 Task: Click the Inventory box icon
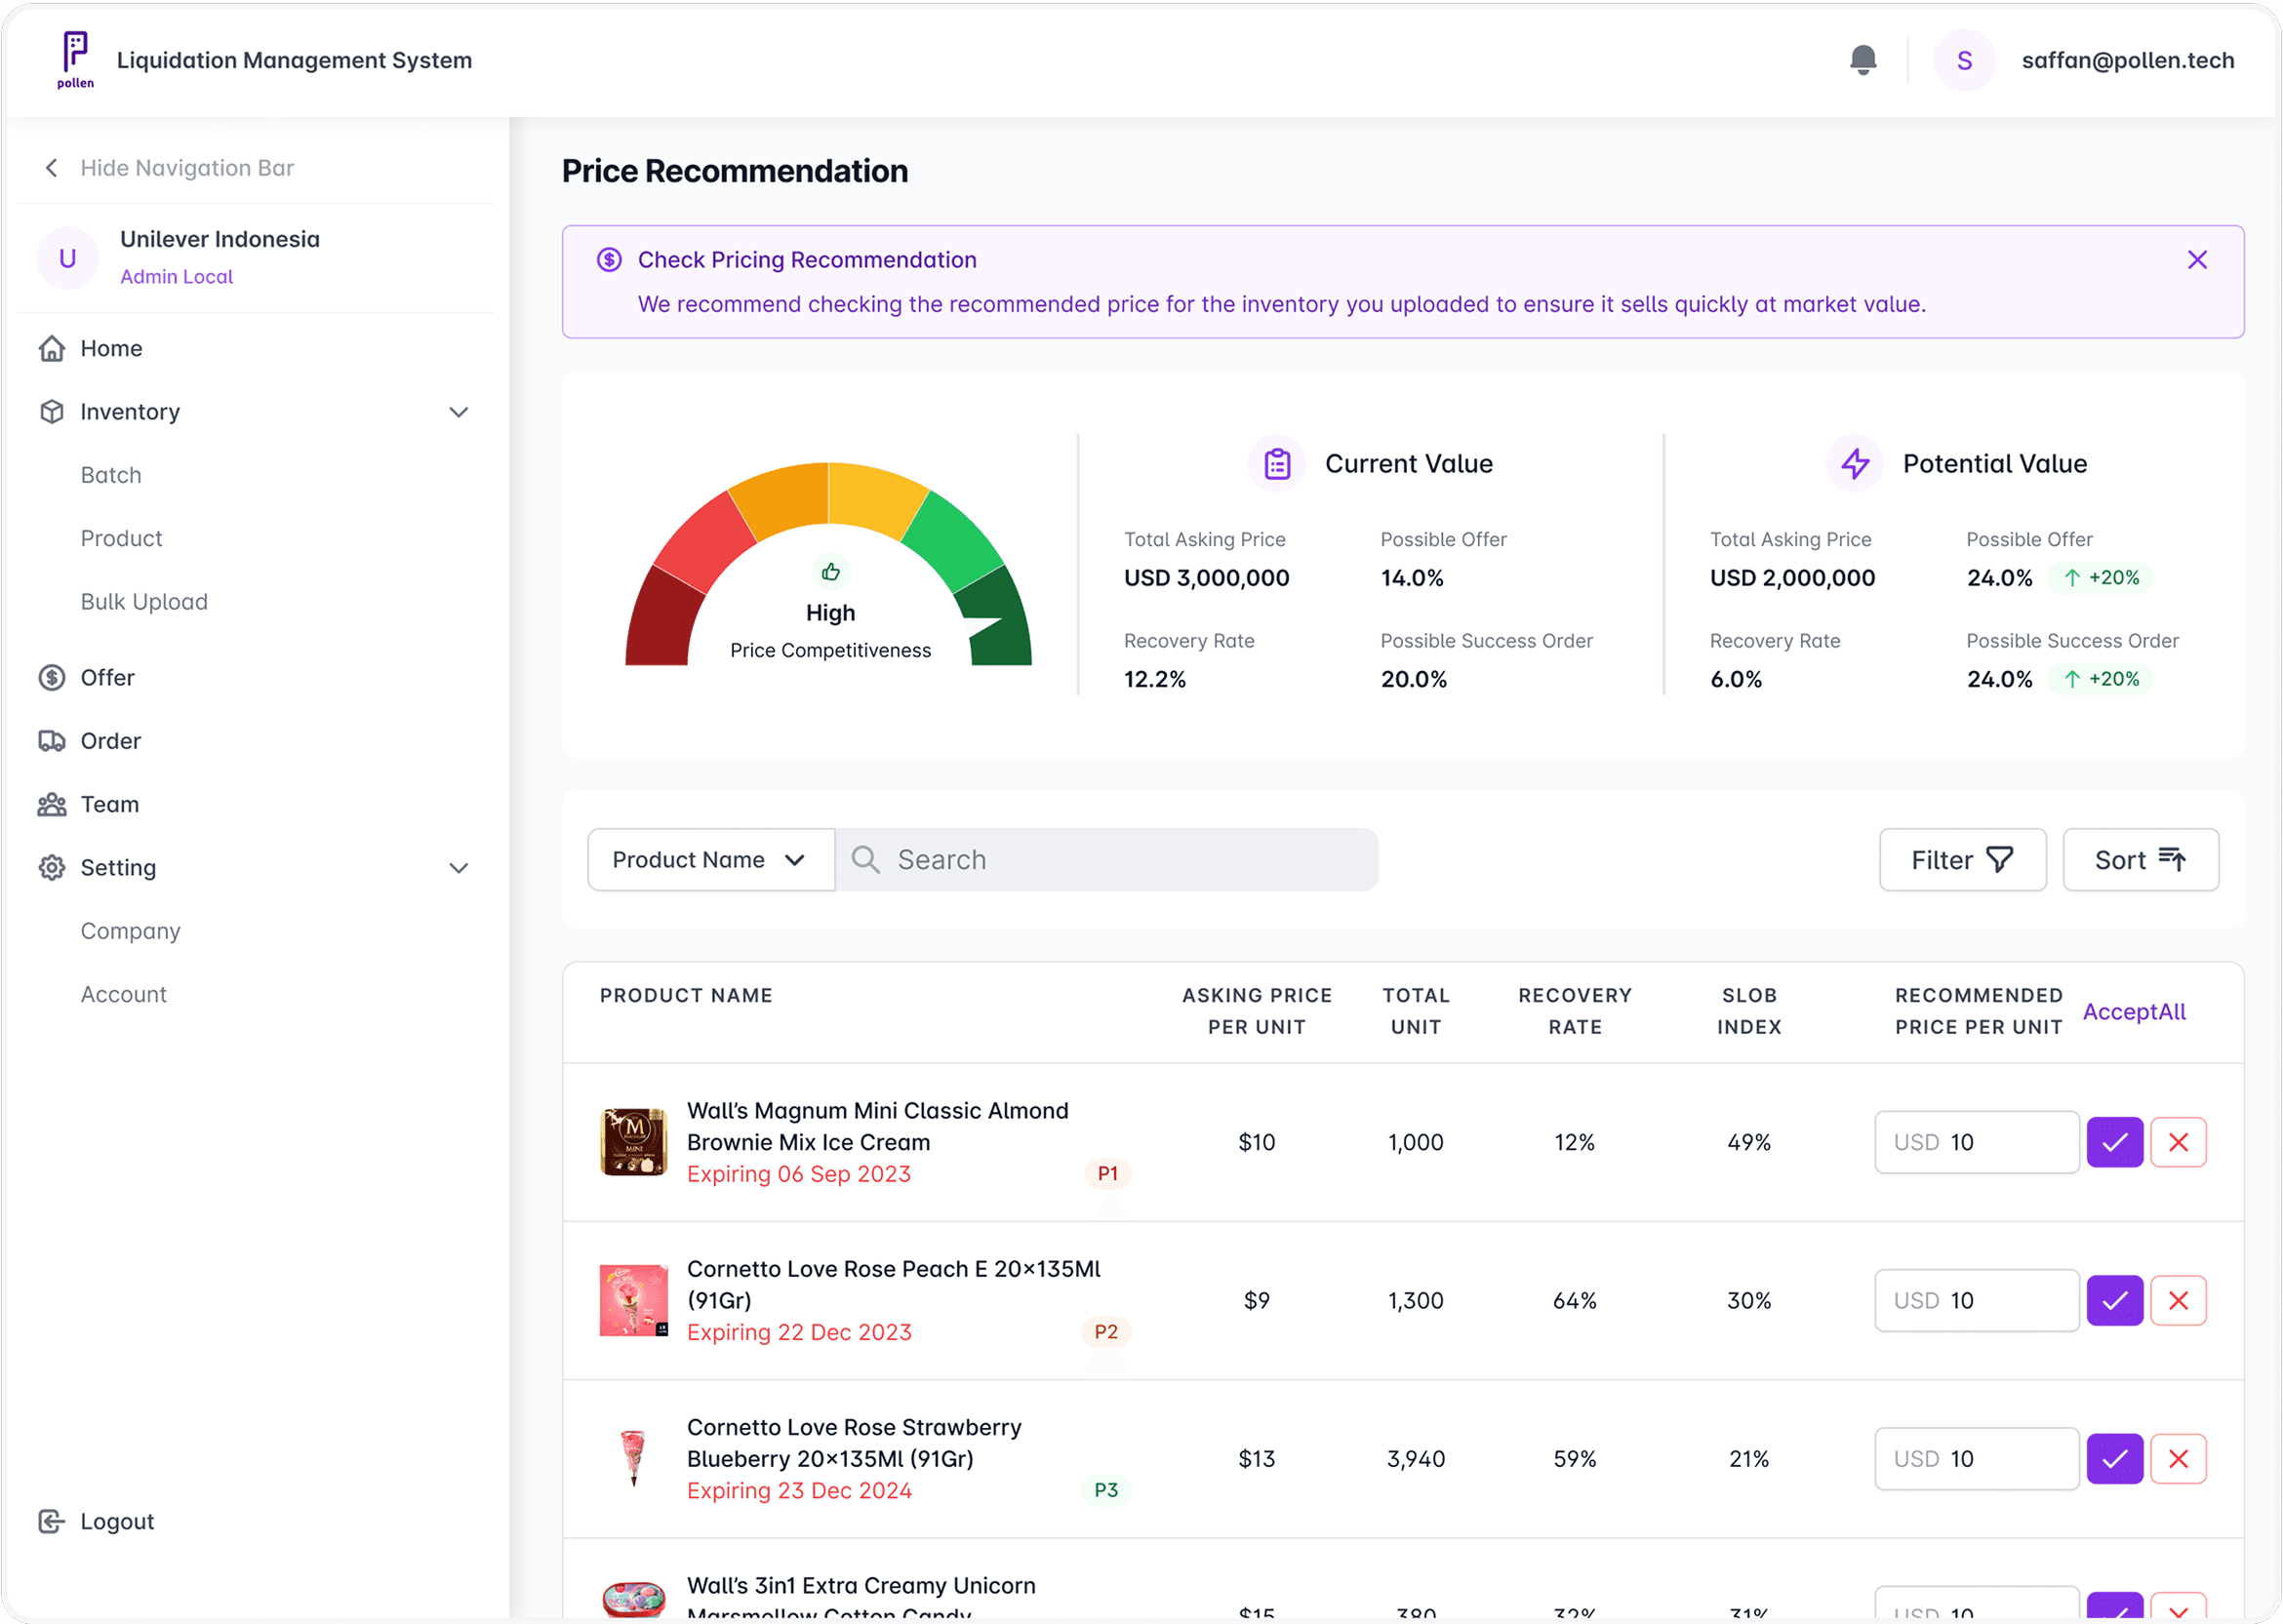tap(52, 412)
